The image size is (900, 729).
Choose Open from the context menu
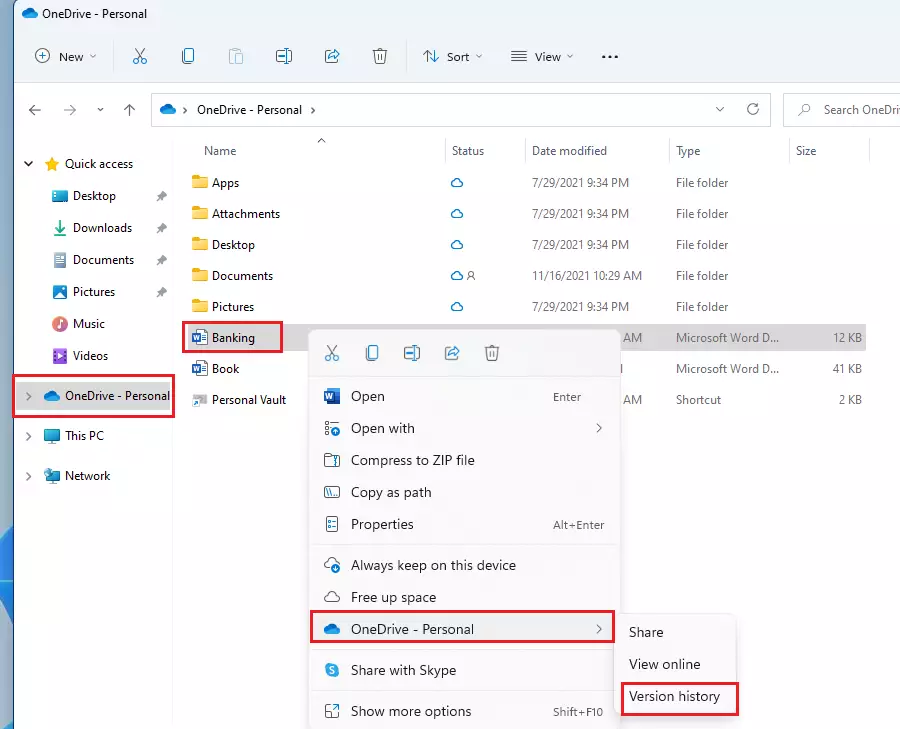(x=464, y=396)
